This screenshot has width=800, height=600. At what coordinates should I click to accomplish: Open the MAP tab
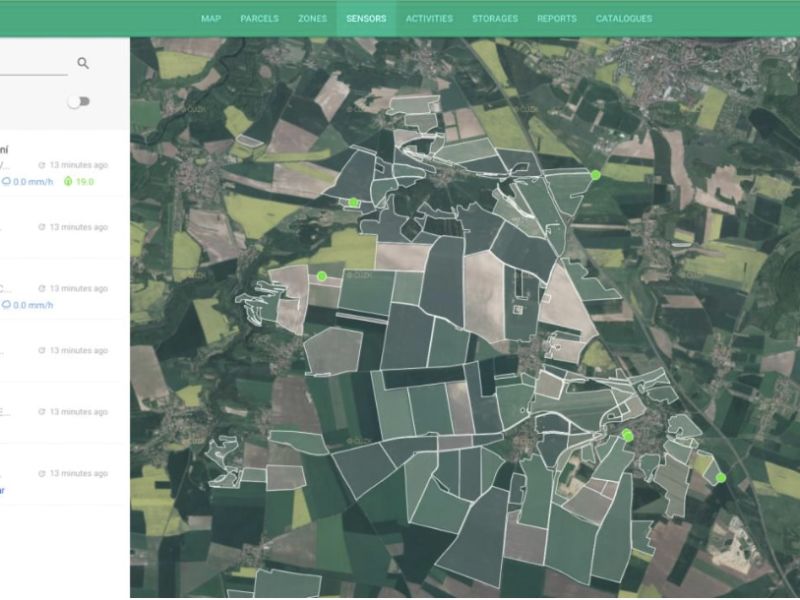(x=211, y=19)
